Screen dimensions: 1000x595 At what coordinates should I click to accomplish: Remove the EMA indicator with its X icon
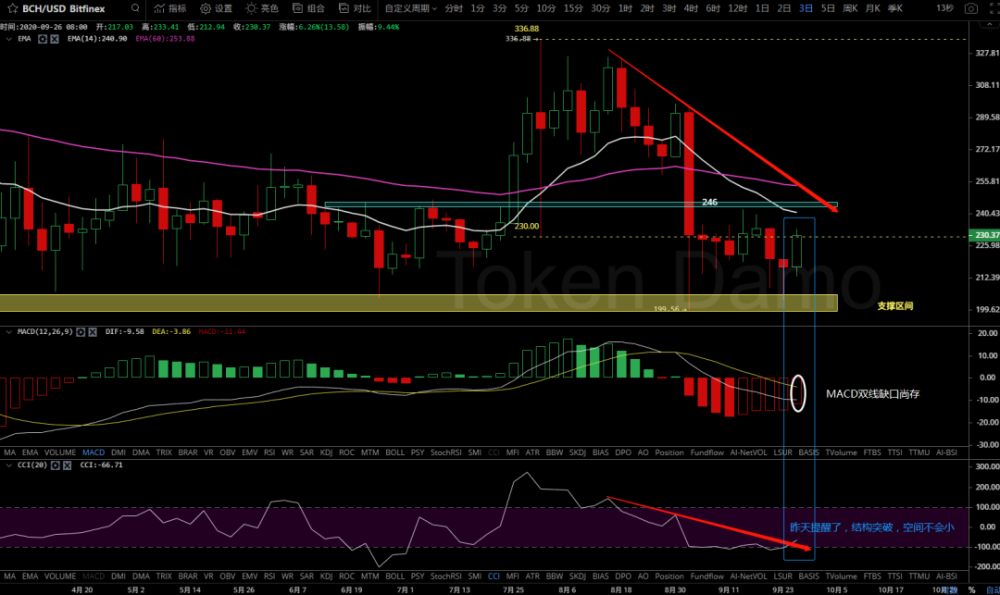pyautogui.click(x=54, y=39)
